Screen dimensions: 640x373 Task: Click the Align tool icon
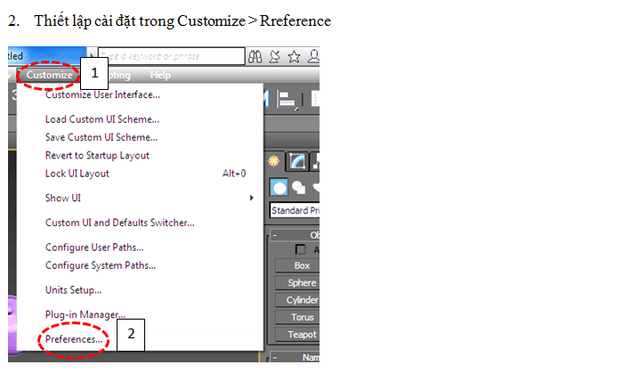288,100
